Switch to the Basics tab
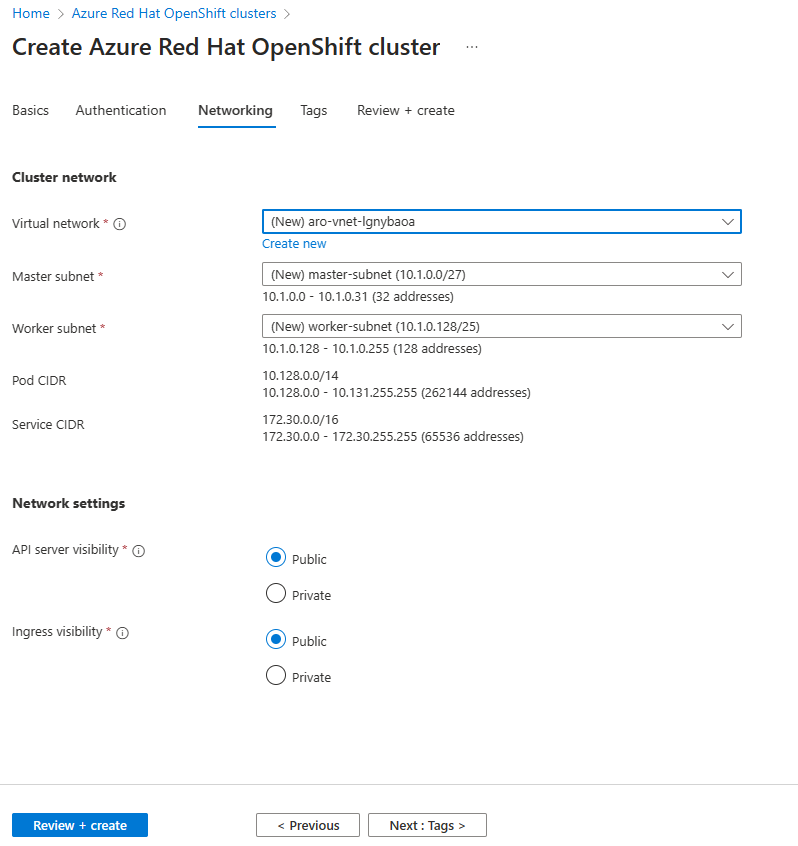Viewport: 798px width, 846px height. [x=30, y=110]
